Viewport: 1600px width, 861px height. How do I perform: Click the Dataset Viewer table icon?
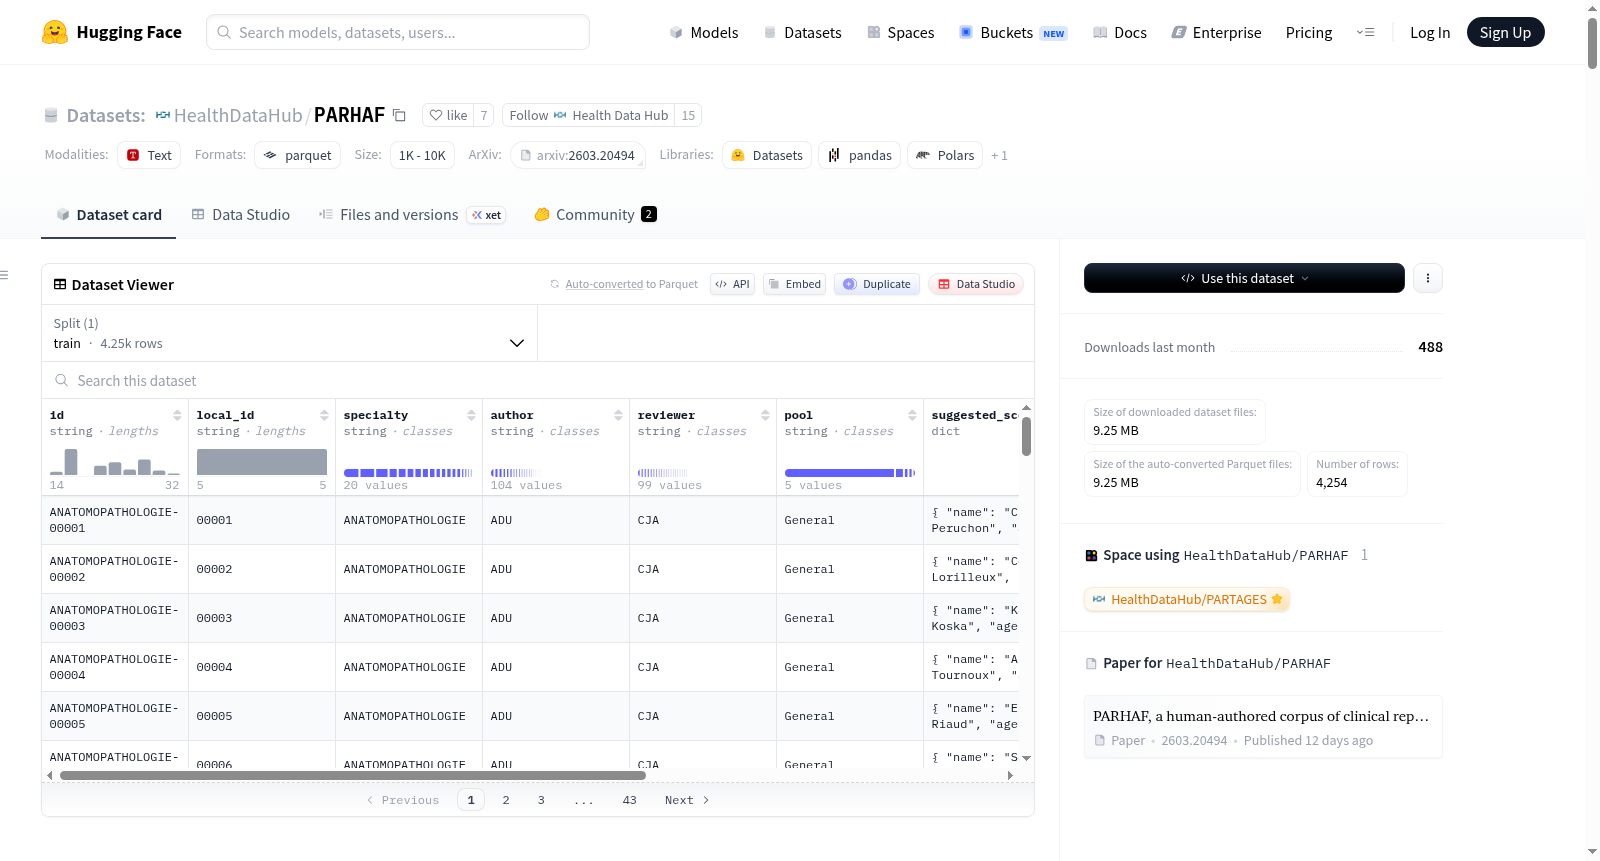[x=60, y=285]
